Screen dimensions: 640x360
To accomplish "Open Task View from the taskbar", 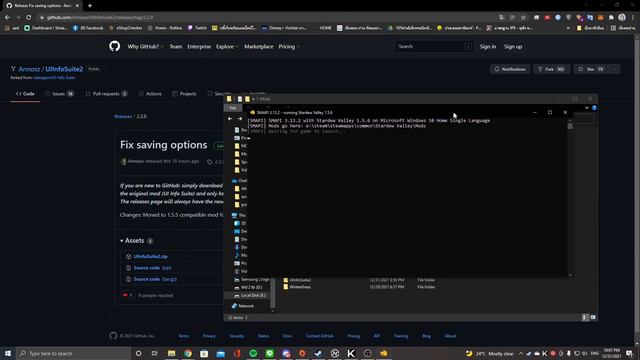I will pyautogui.click(x=155, y=353).
